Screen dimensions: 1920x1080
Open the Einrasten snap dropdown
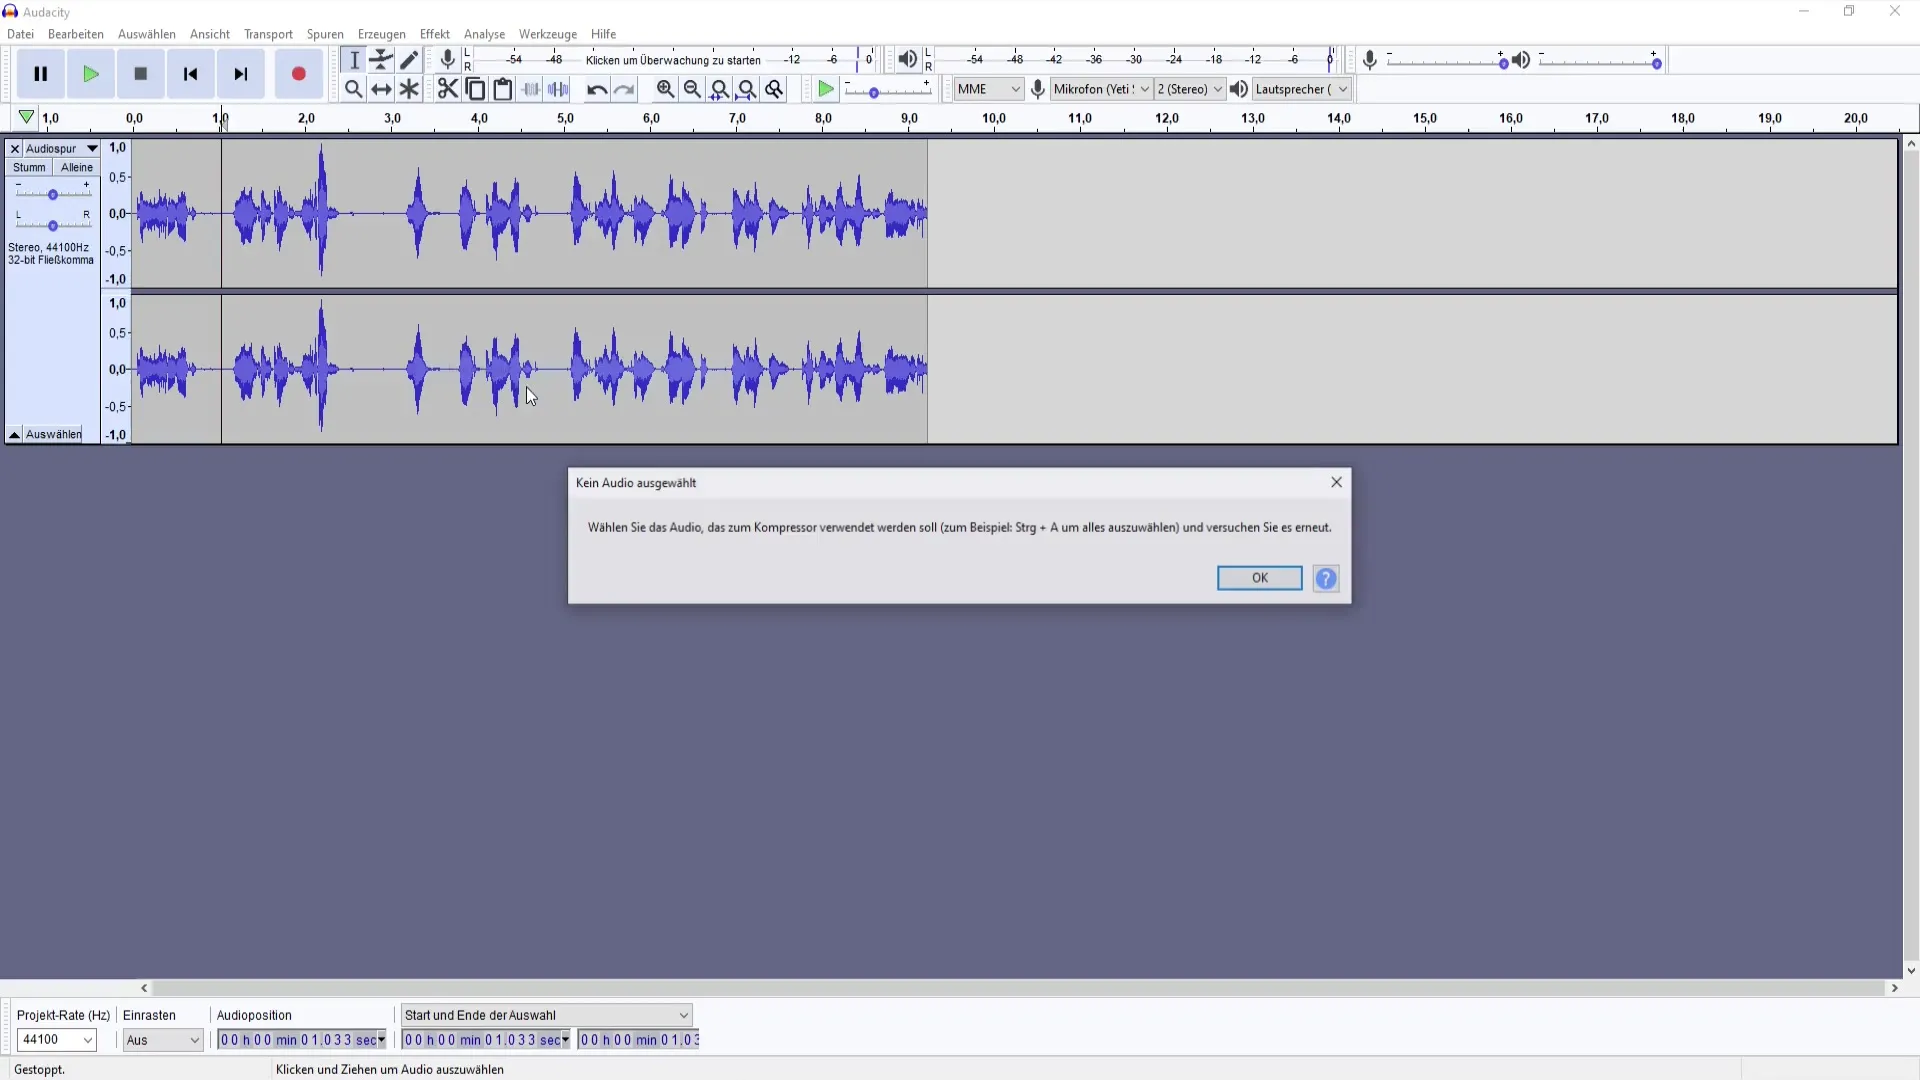coord(163,1040)
